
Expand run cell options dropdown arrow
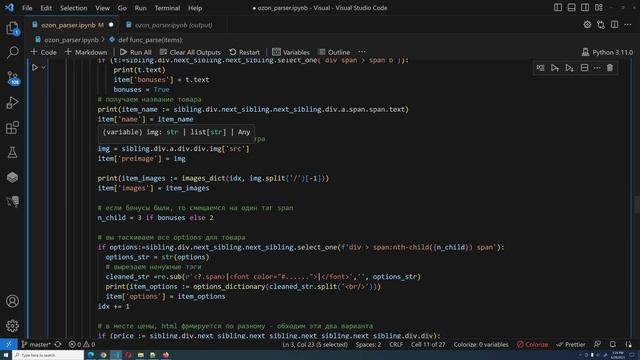pos(43,68)
